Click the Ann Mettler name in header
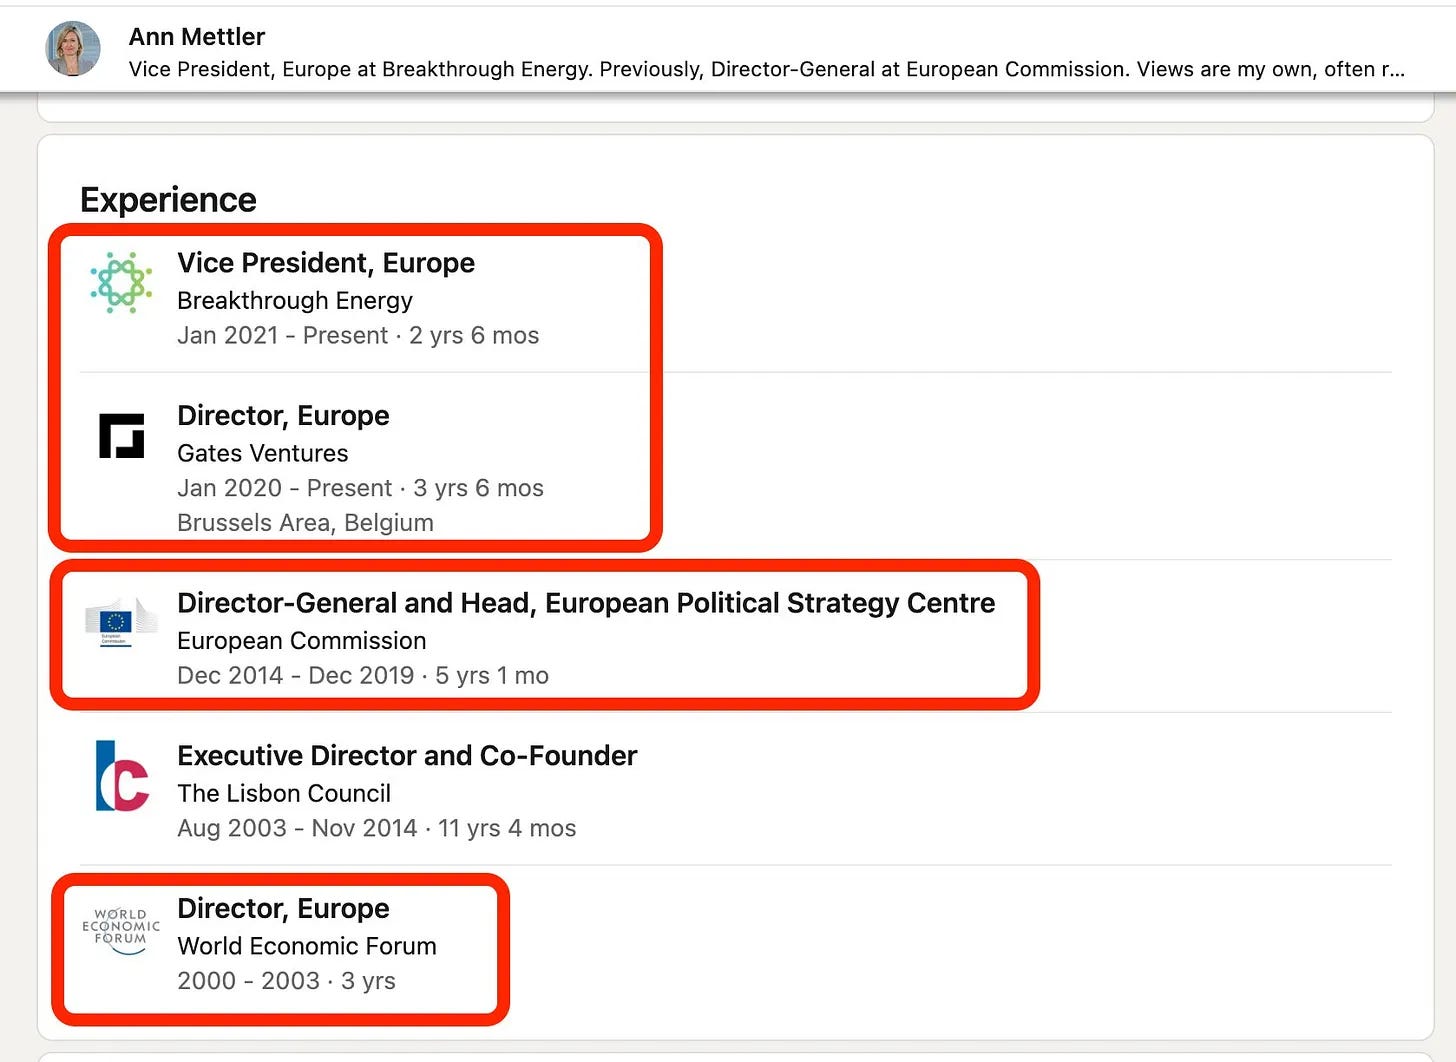 pyautogui.click(x=197, y=37)
